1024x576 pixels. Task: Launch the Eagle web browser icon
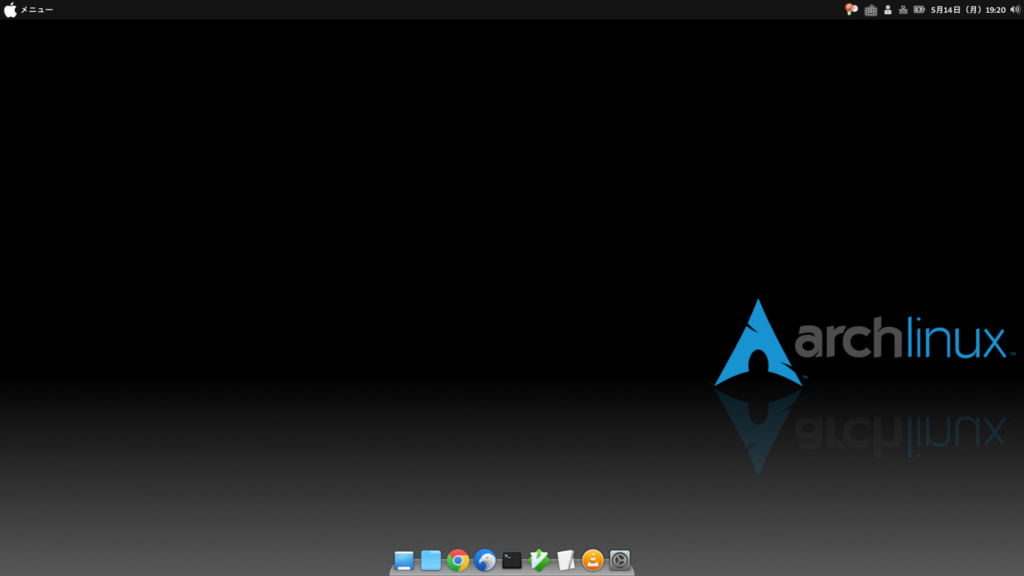[x=486, y=561]
